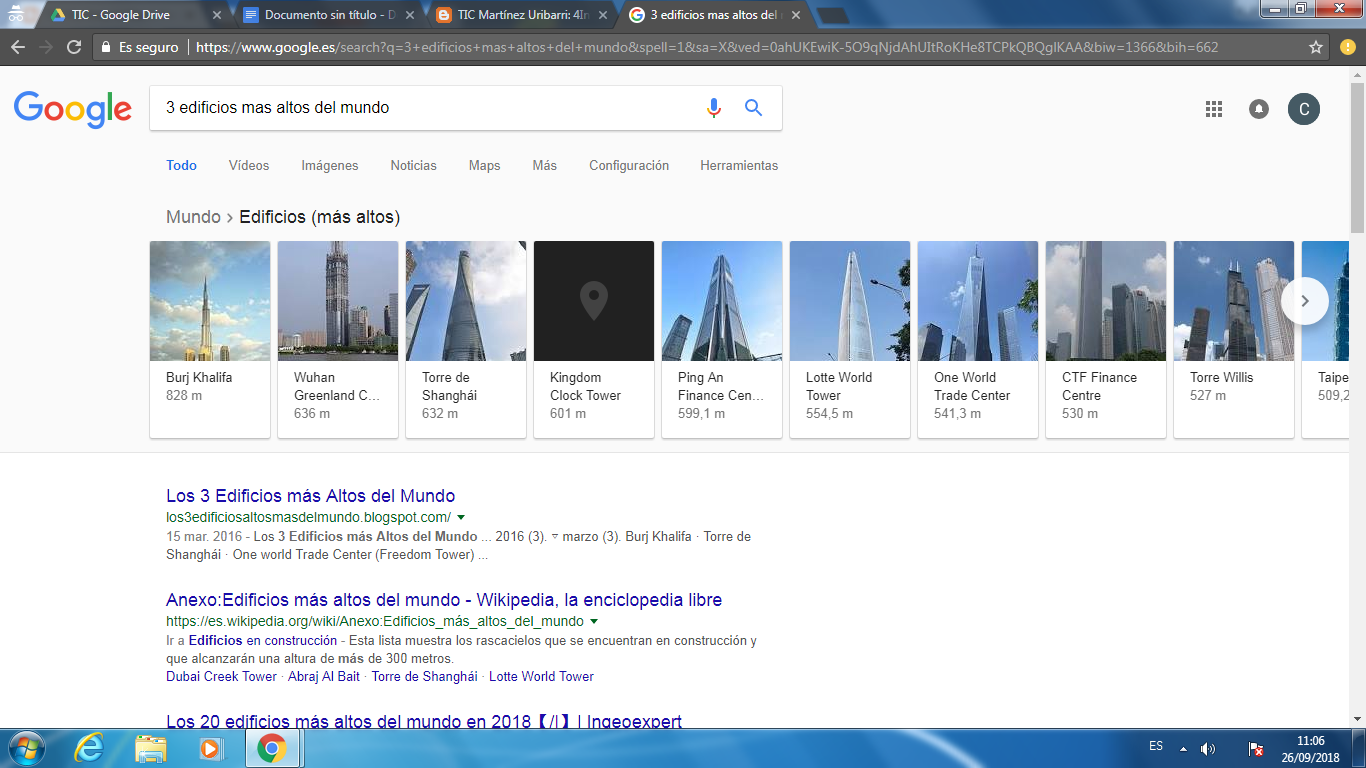Show hidden tray icons arrow
The height and width of the screenshot is (768, 1366).
[1183, 748]
